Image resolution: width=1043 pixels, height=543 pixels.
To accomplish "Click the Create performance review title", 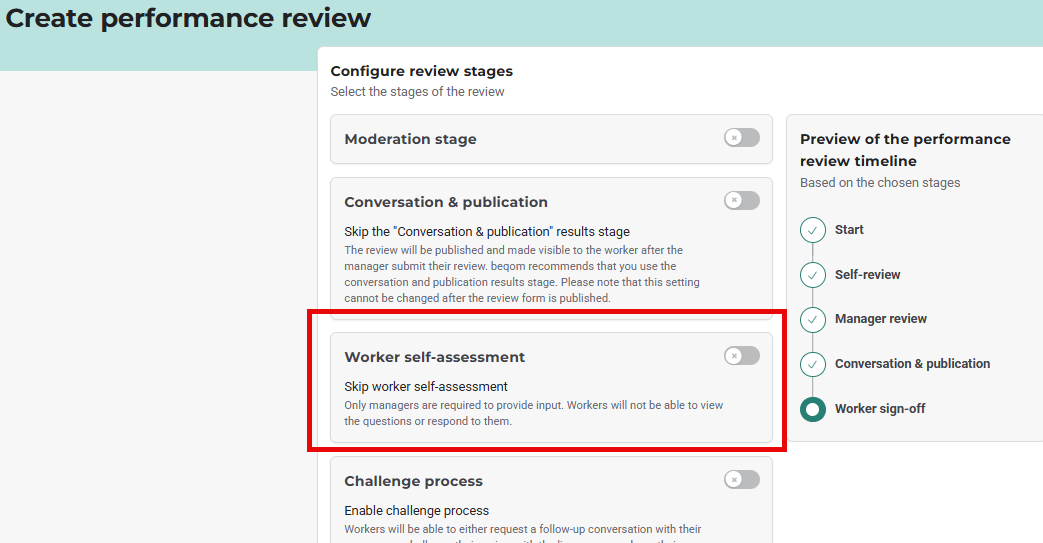I will click(189, 18).
